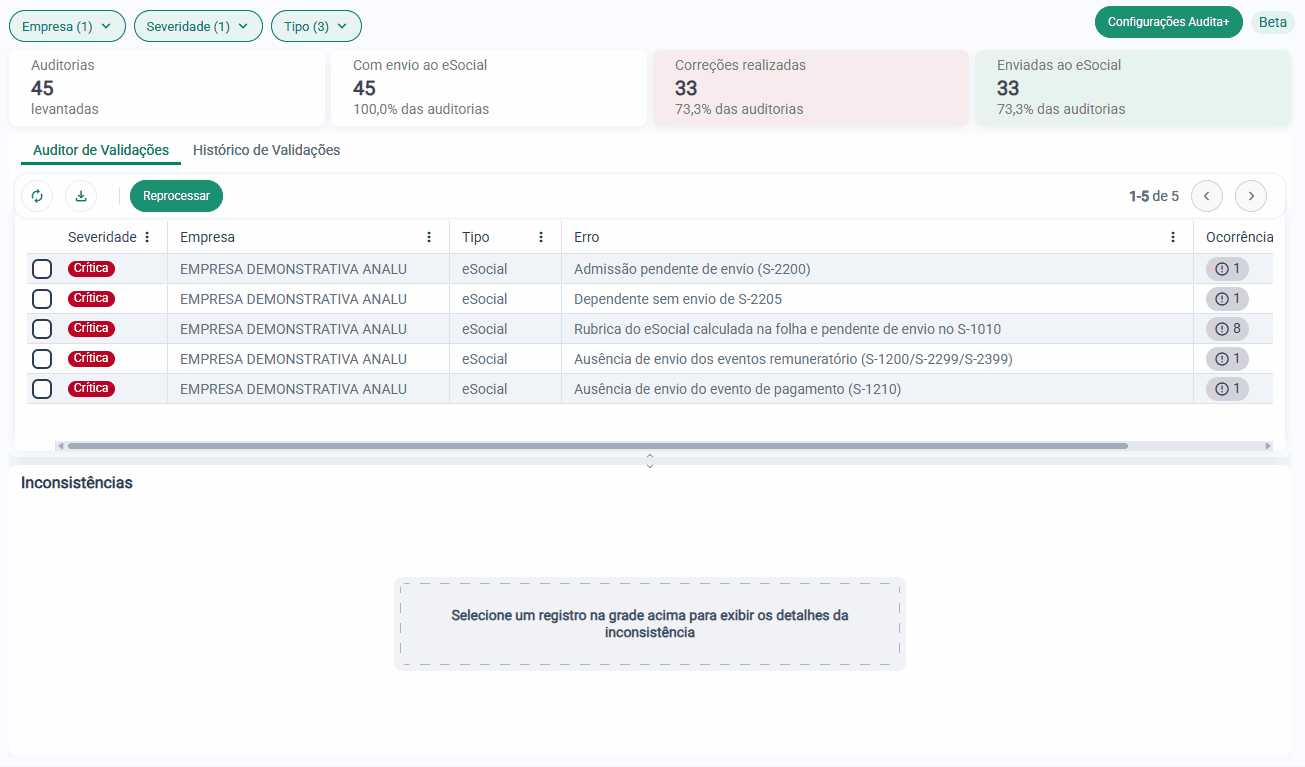This screenshot has width=1305, height=767.
Task: Click the Auditorias levantadas card
Action: pos(167,88)
